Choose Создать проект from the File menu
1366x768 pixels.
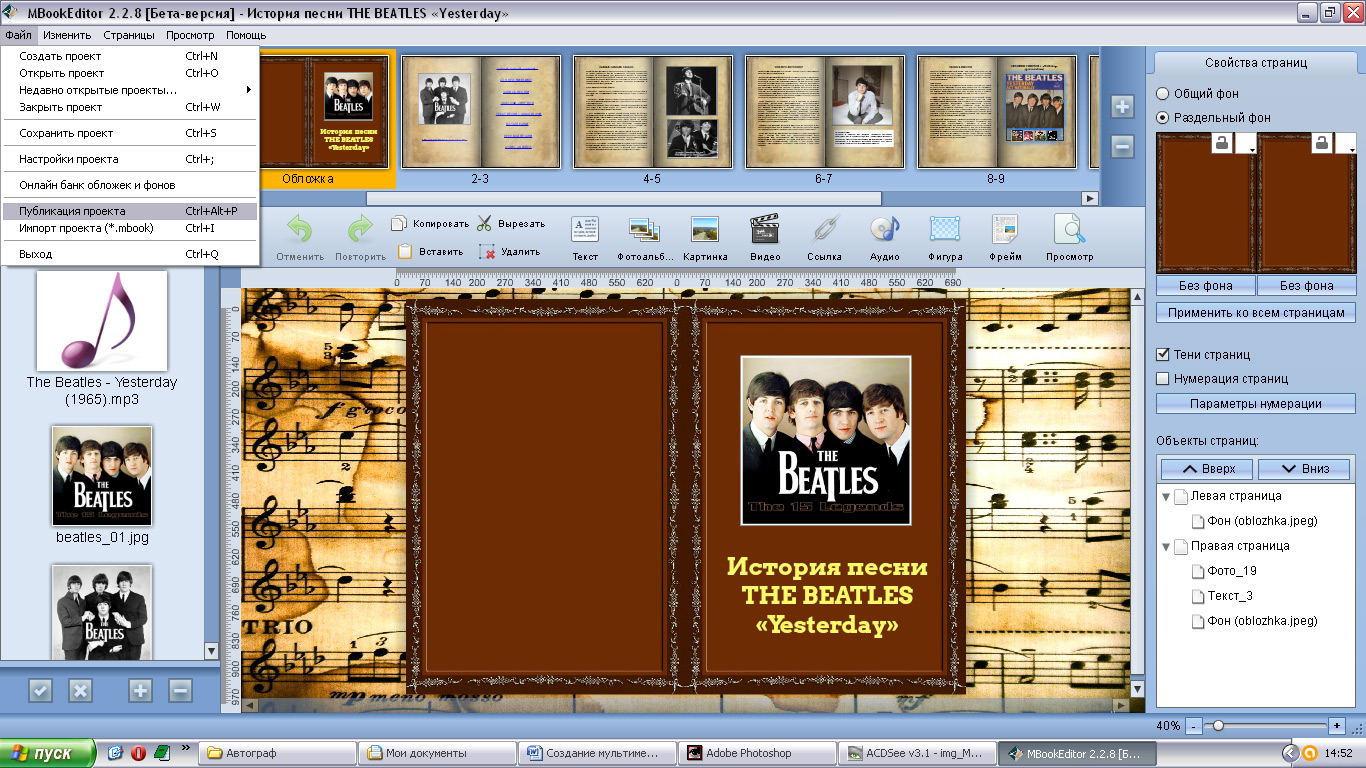pos(130,56)
